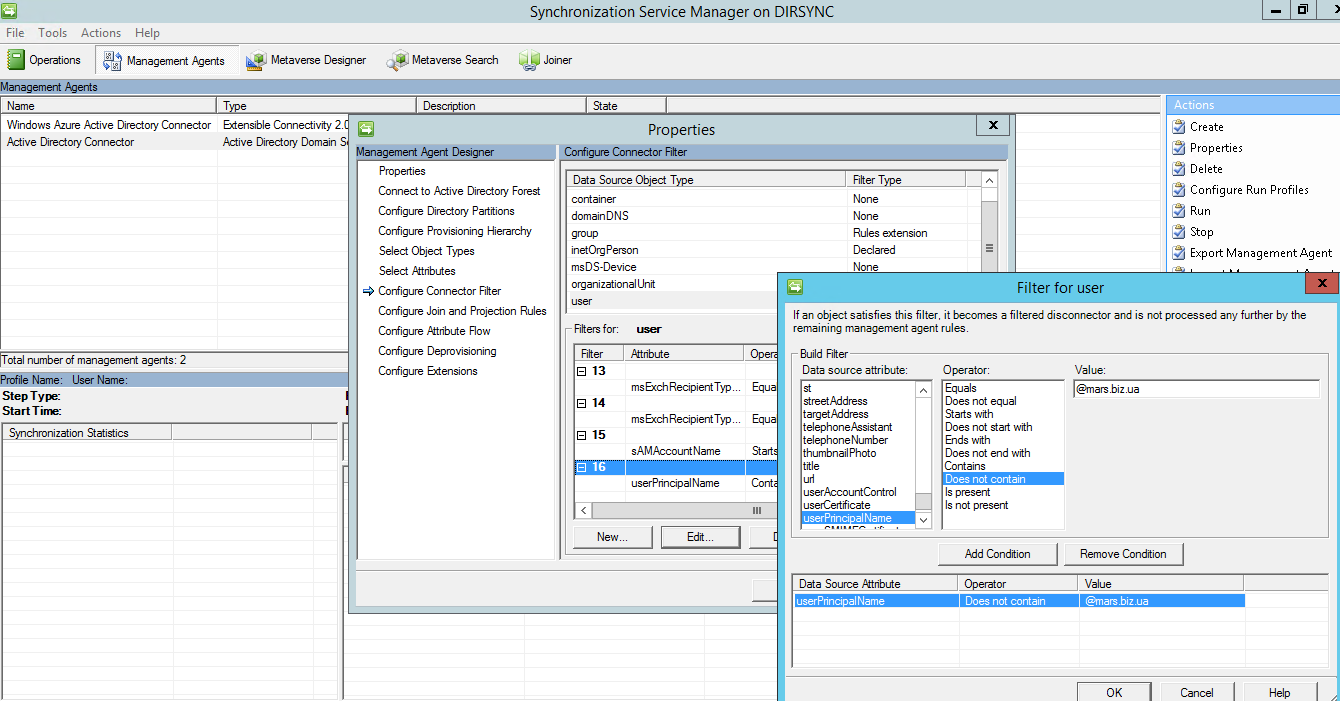The height and width of the screenshot is (701, 1340).
Task: Collapse filter group 15 in the filters list
Action: 582,435
